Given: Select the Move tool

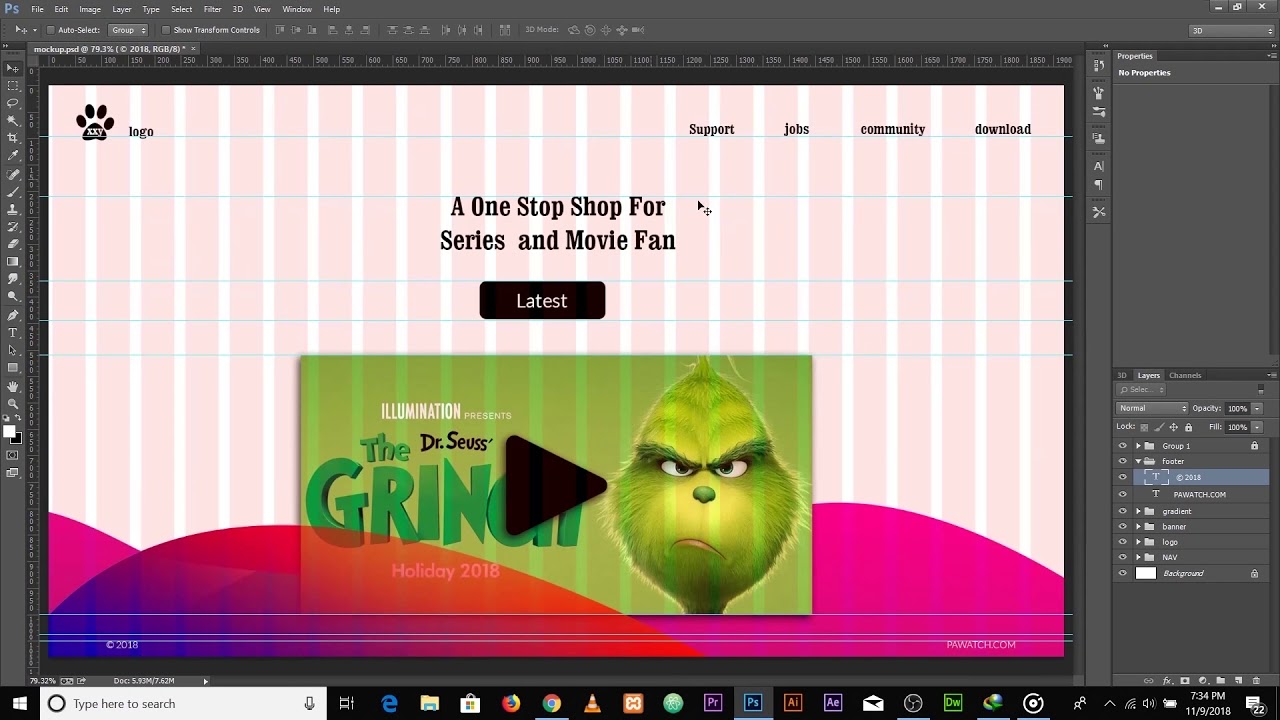Looking at the screenshot, I should click(x=12, y=68).
